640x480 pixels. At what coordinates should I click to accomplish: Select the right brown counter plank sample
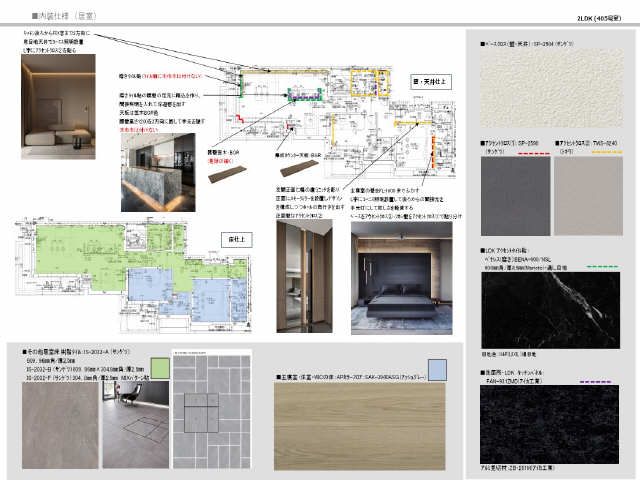pos(300,168)
